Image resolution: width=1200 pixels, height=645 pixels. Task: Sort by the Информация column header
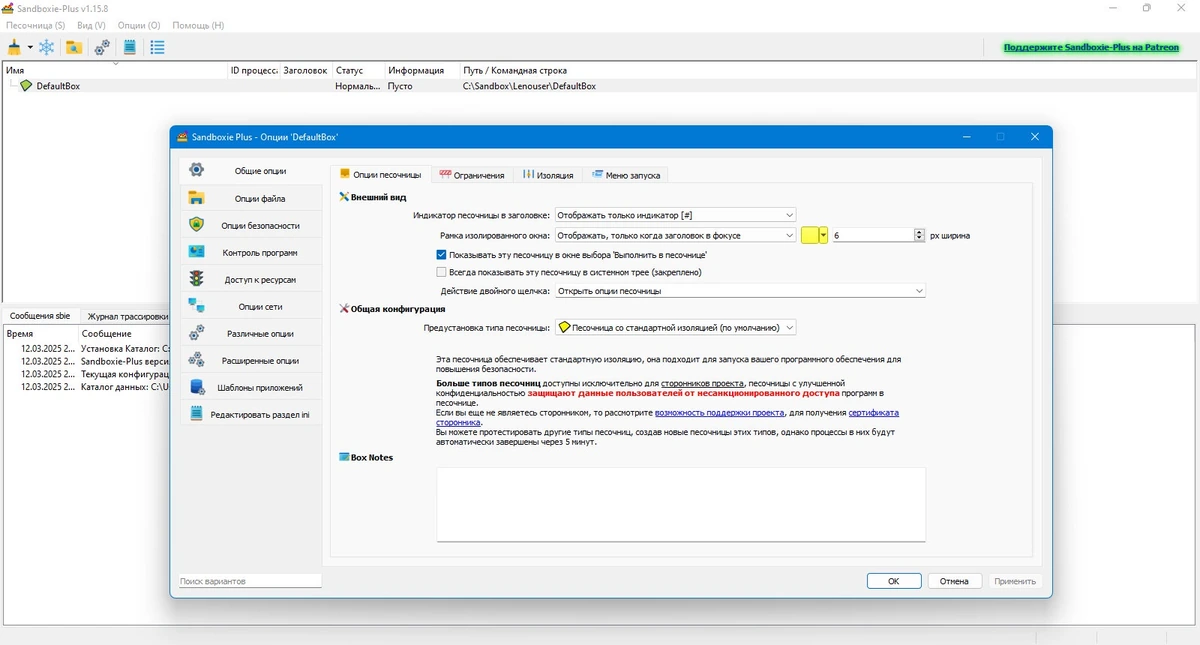tap(422, 71)
